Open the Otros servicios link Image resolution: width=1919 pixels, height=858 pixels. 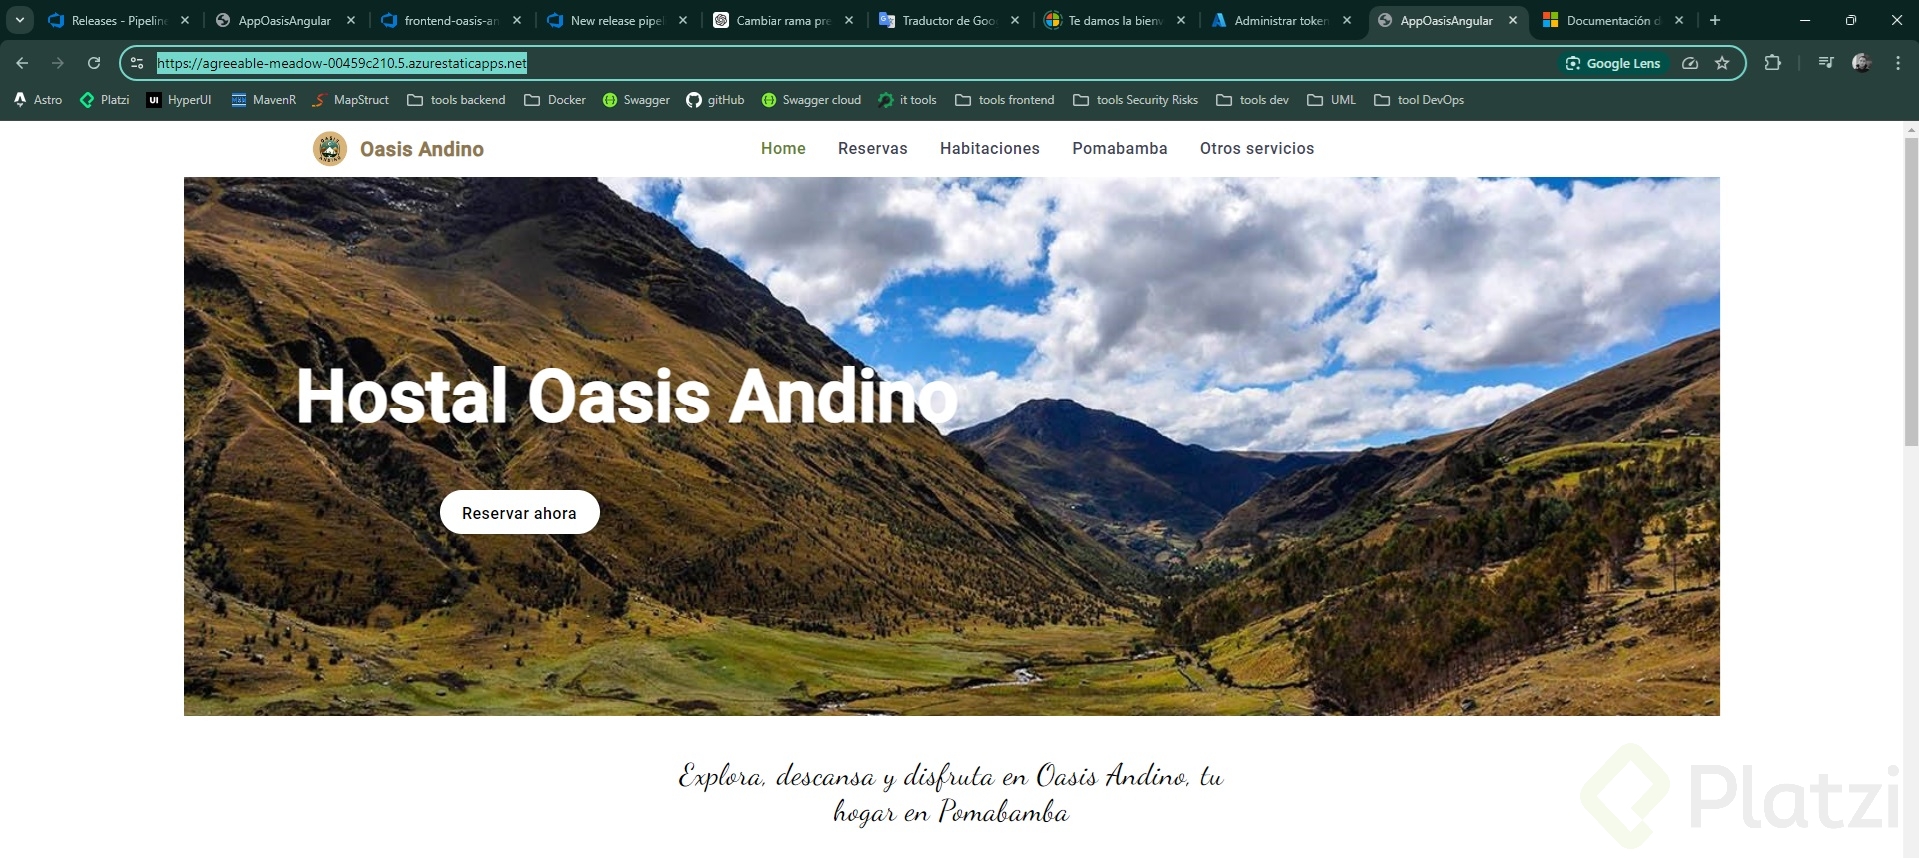(x=1257, y=148)
